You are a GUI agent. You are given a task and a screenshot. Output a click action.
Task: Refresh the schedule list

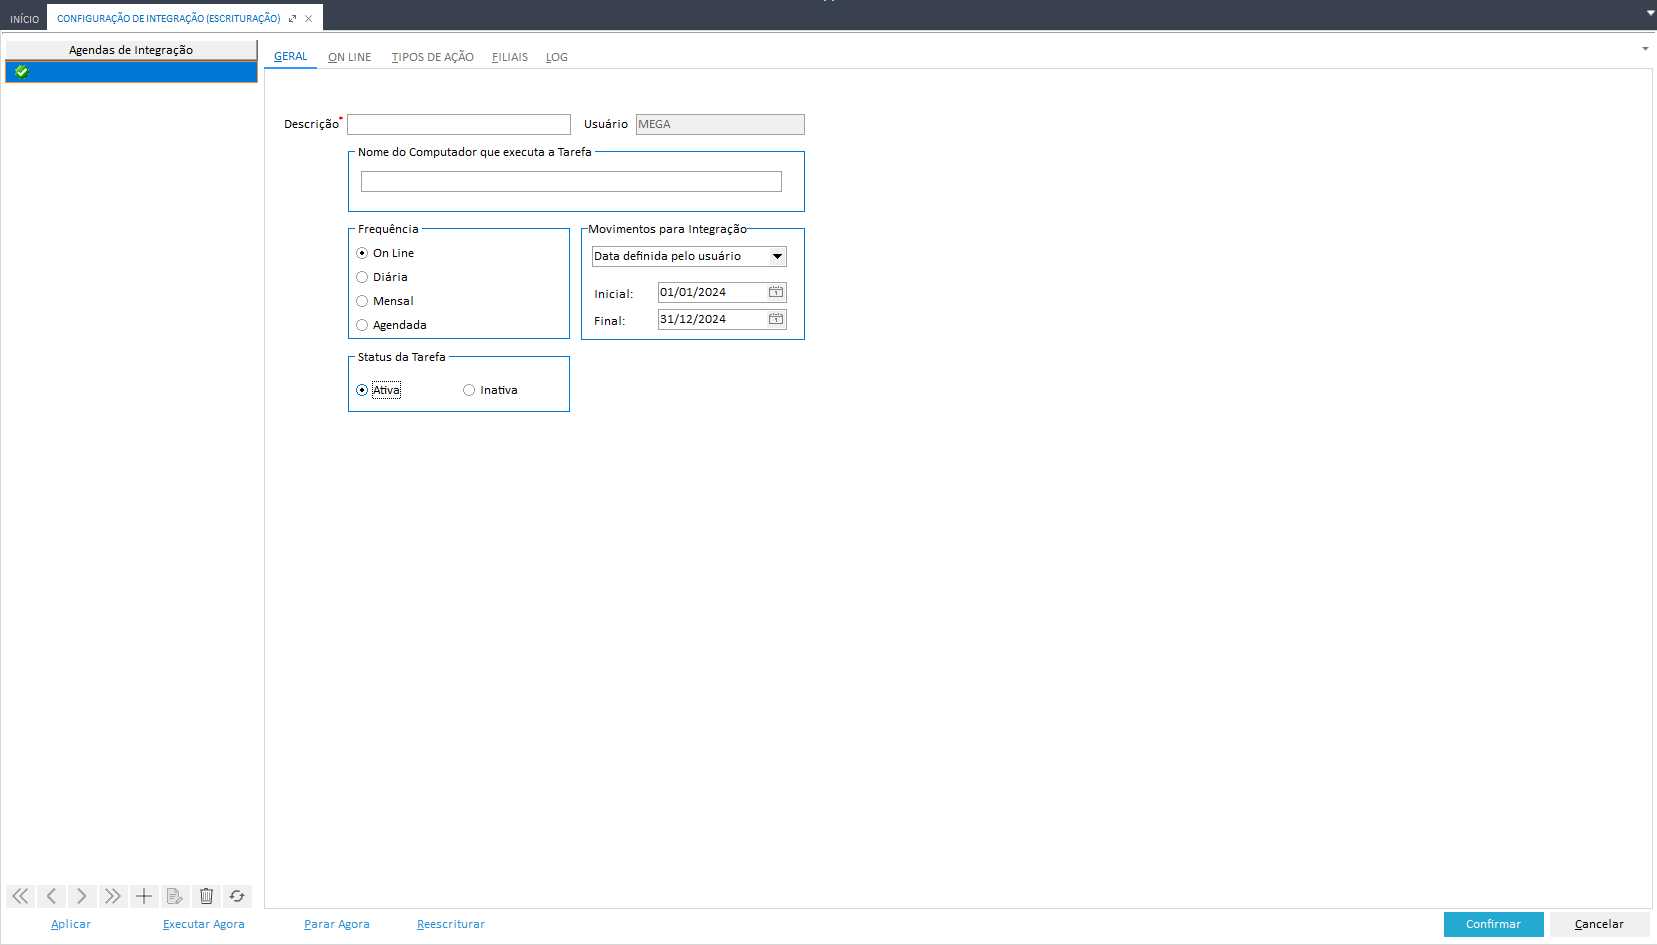click(x=237, y=896)
